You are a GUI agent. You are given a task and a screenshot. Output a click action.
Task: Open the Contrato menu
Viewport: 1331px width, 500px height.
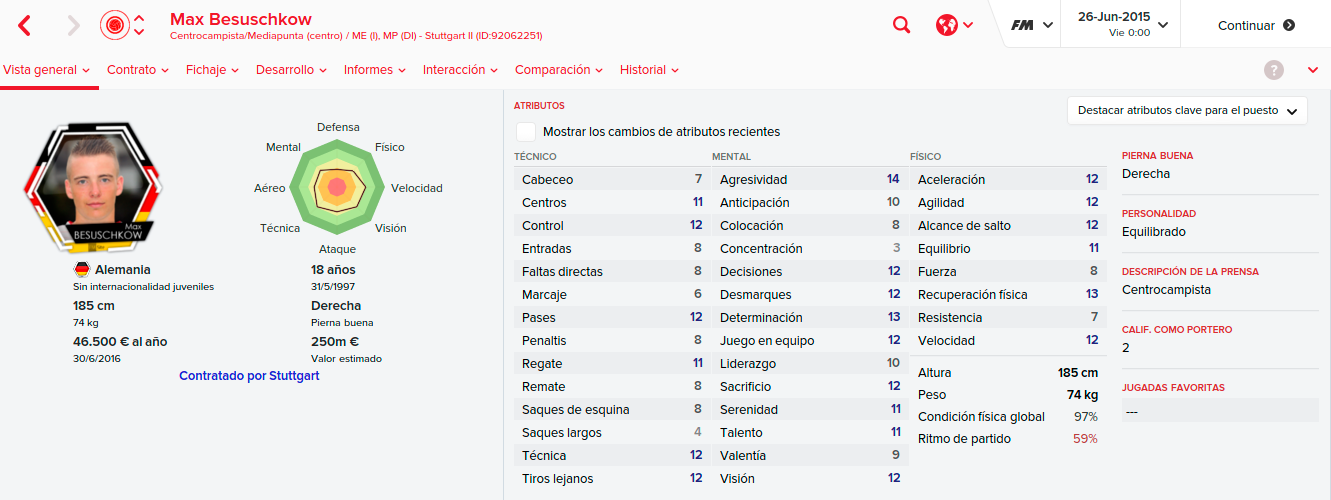138,70
